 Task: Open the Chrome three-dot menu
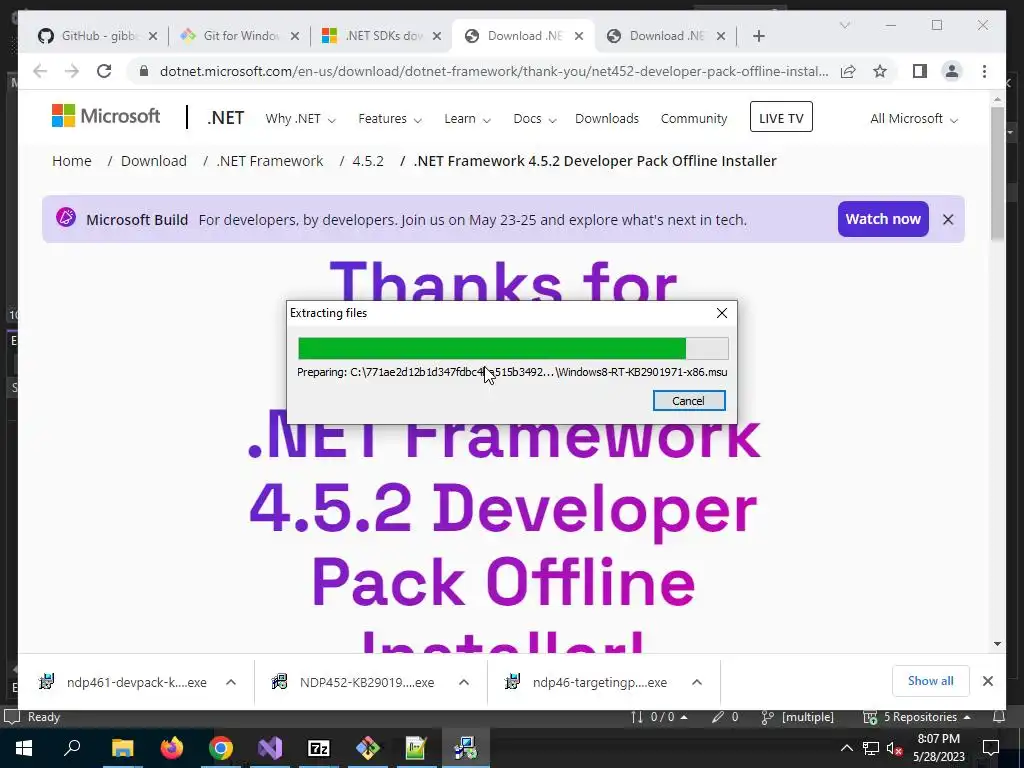pyautogui.click(x=984, y=71)
